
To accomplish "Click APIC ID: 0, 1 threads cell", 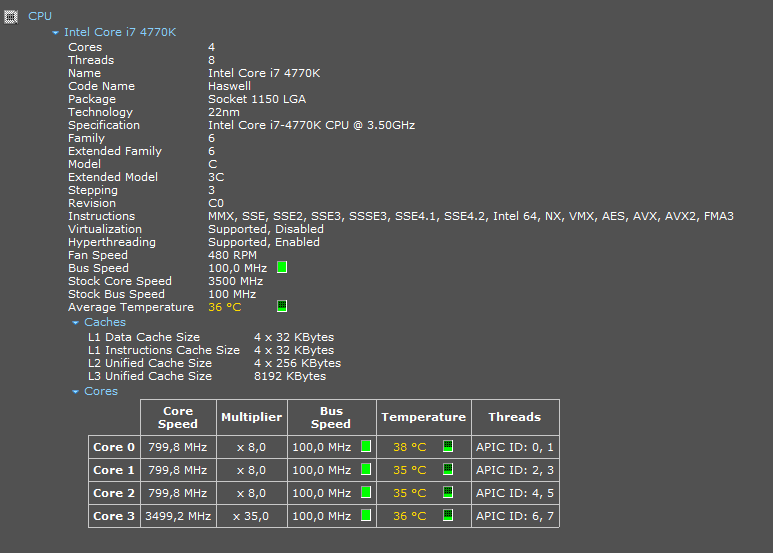I will pyautogui.click(x=515, y=447).
